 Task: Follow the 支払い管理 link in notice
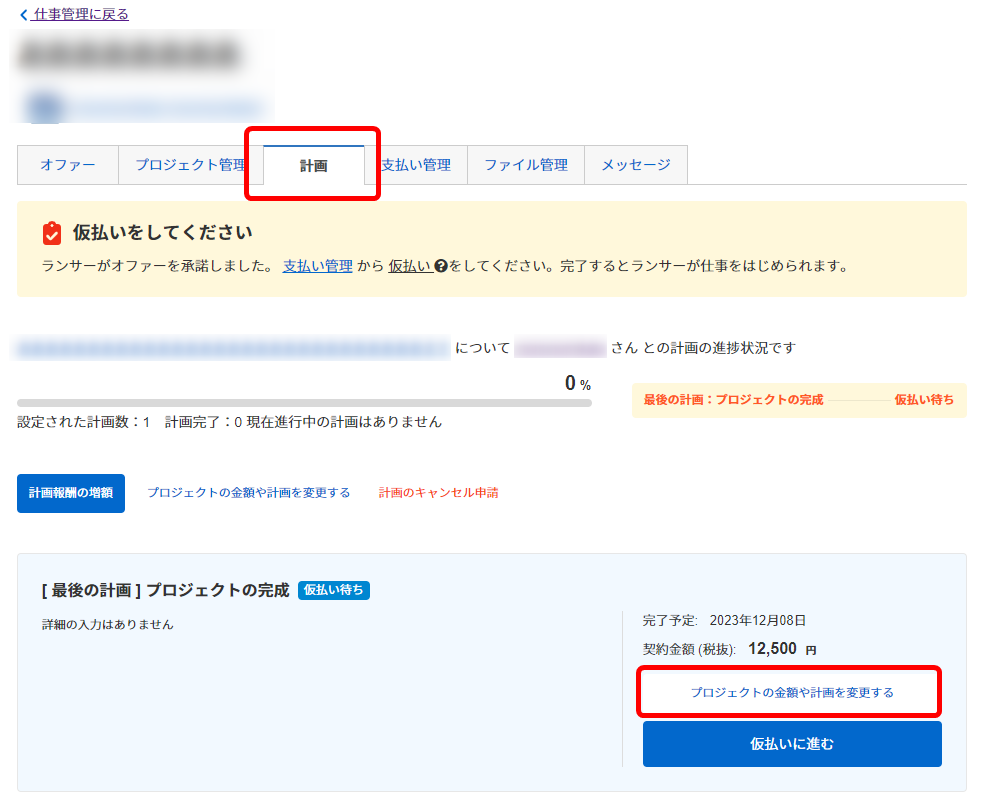pyautogui.click(x=318, y=266)
